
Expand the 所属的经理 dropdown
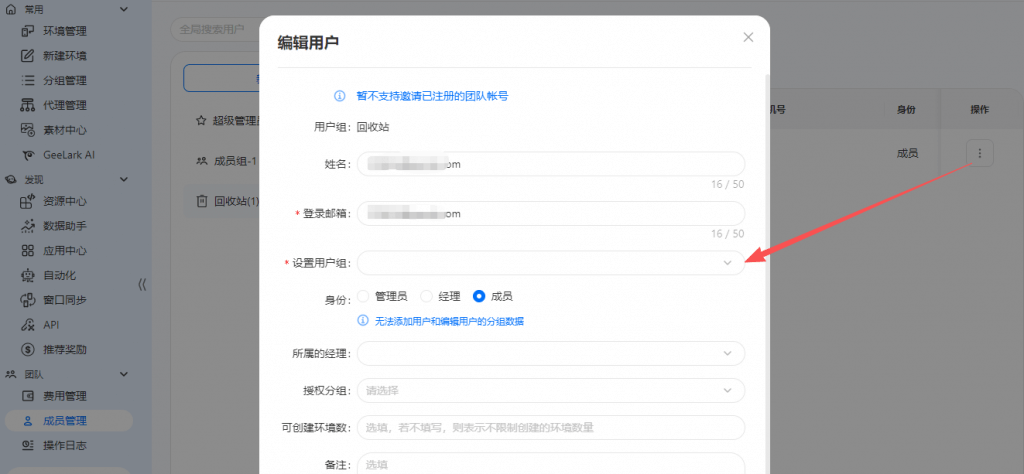[x=550, y=353]
